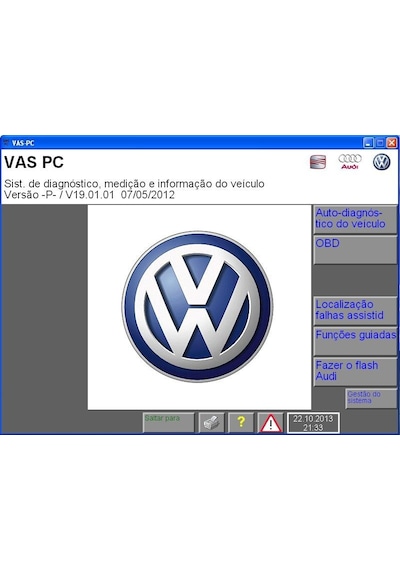Open help with yellow question mark
The image size is (400, 570).
pyautogui.click(x=241, y=423)
